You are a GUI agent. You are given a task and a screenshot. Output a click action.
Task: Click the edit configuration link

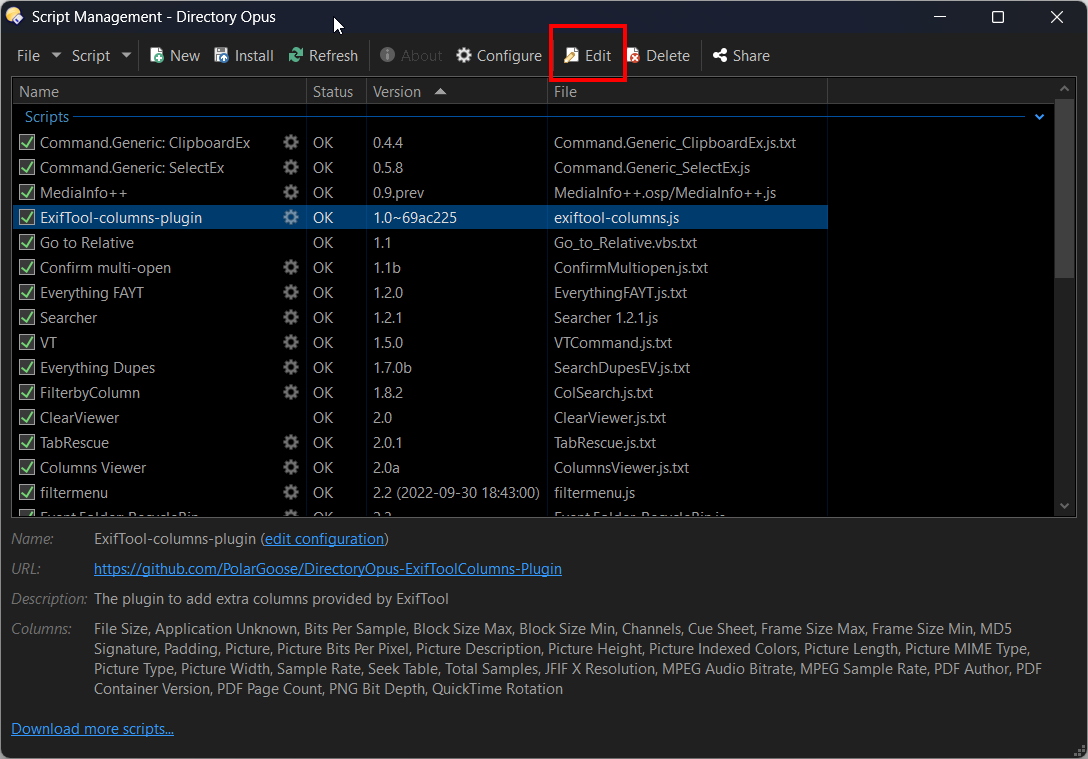(x=324, y=538)
